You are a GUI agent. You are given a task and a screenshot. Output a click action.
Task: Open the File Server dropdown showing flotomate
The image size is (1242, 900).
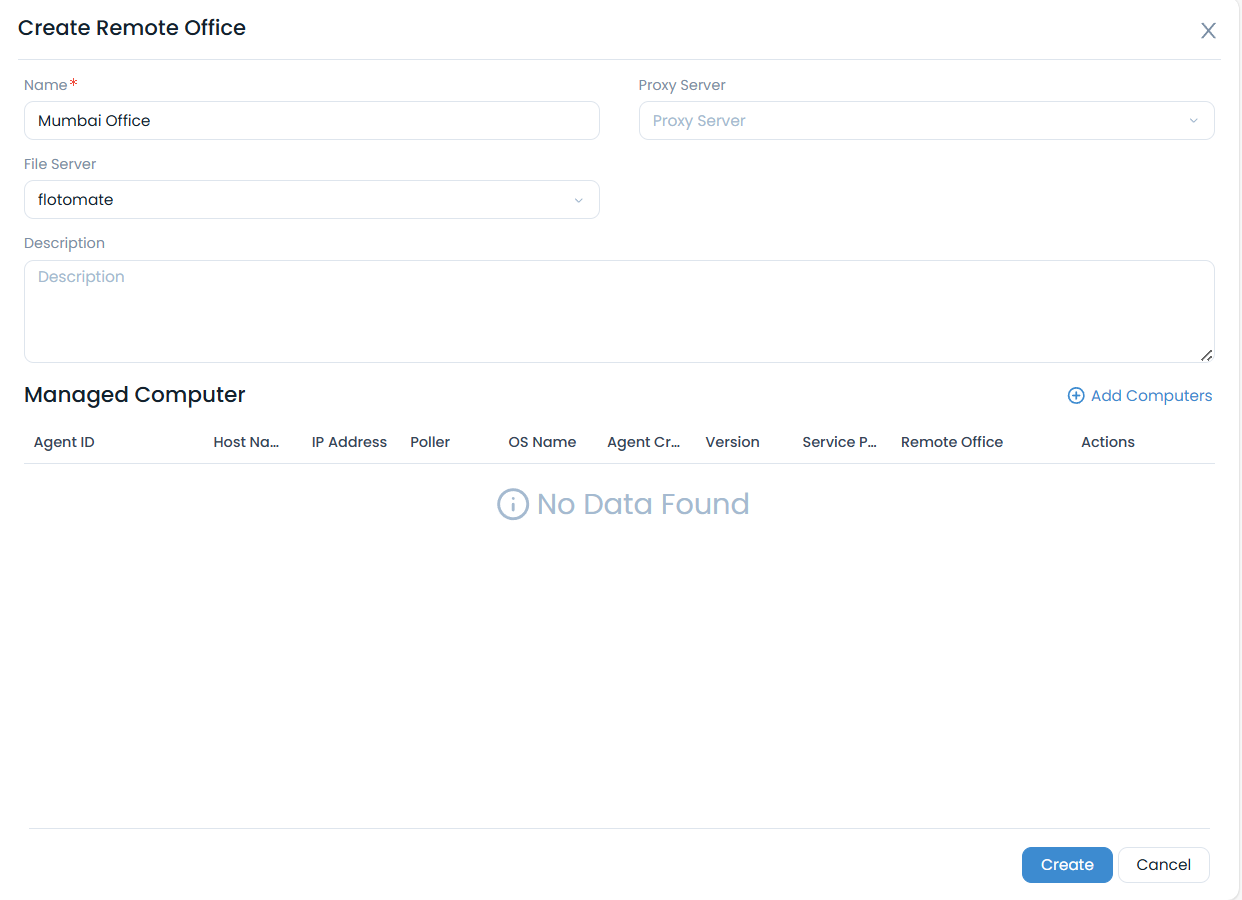[x=311, y=199]
